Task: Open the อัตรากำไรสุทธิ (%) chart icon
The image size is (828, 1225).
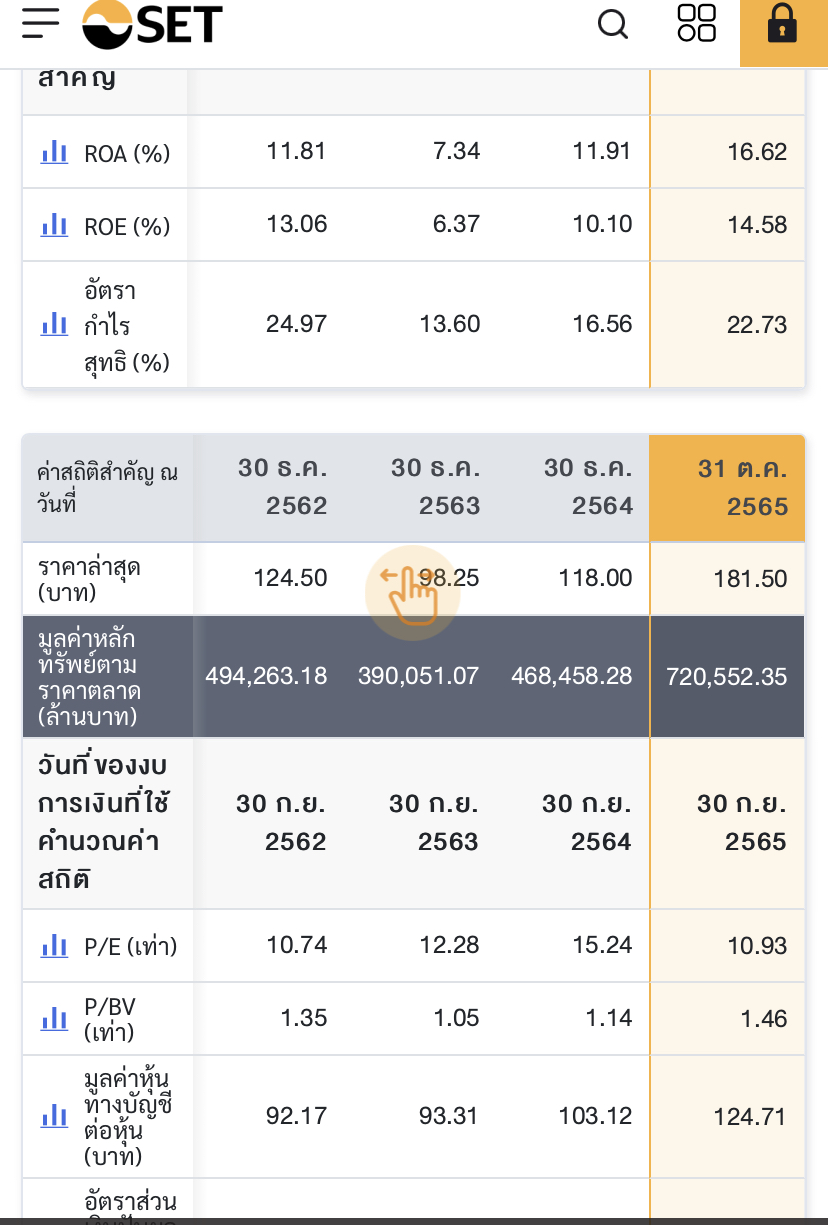Action: click(x=54, y=324)
